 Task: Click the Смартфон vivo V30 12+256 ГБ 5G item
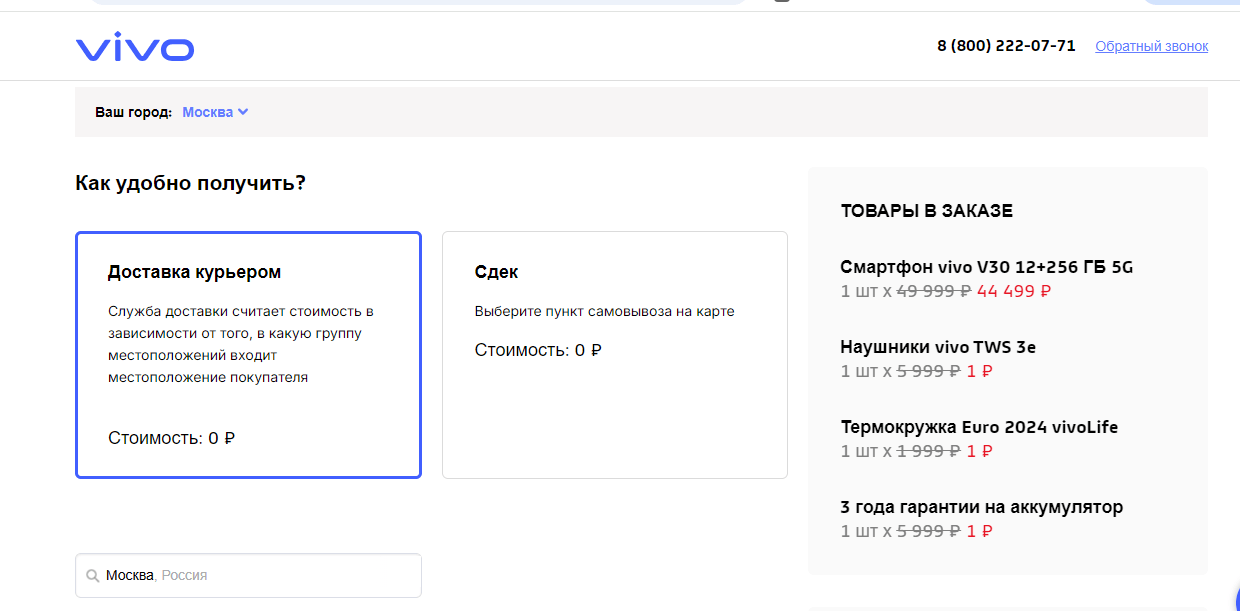986,267
